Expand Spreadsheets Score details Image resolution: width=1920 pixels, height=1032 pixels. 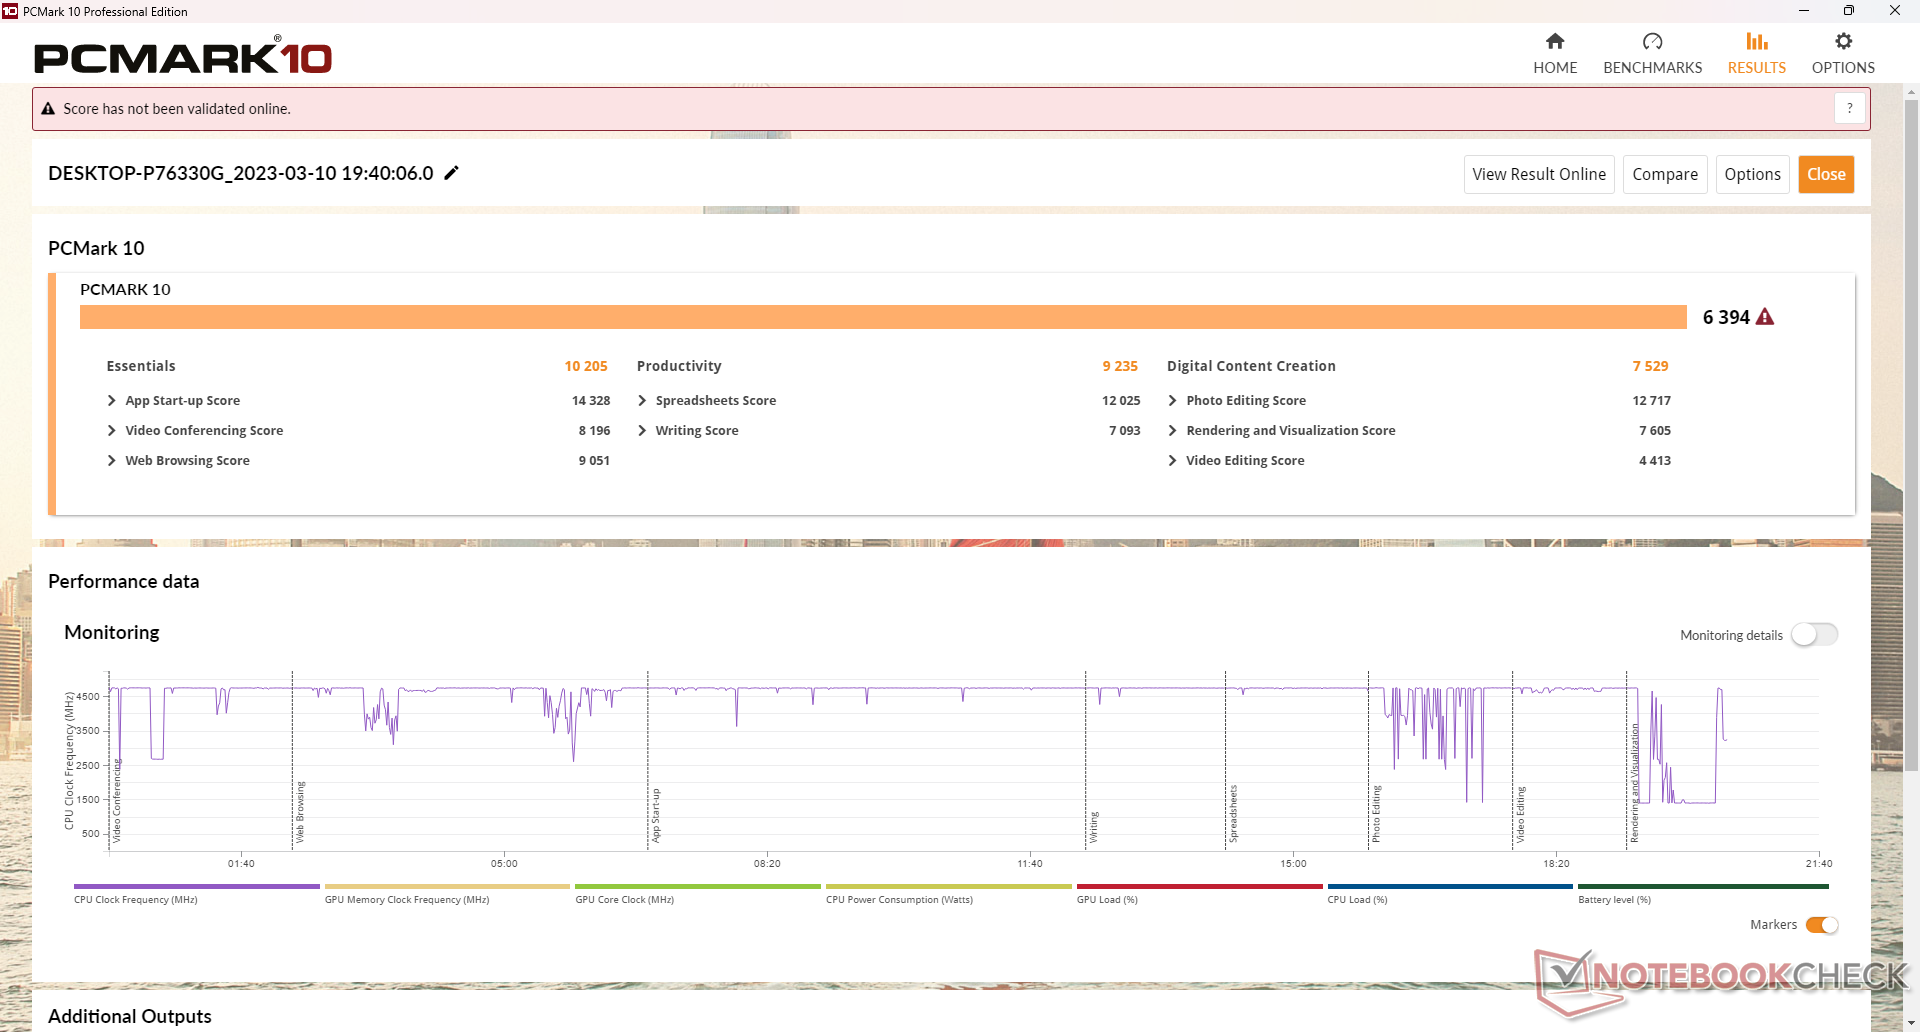tap(642, 400)
